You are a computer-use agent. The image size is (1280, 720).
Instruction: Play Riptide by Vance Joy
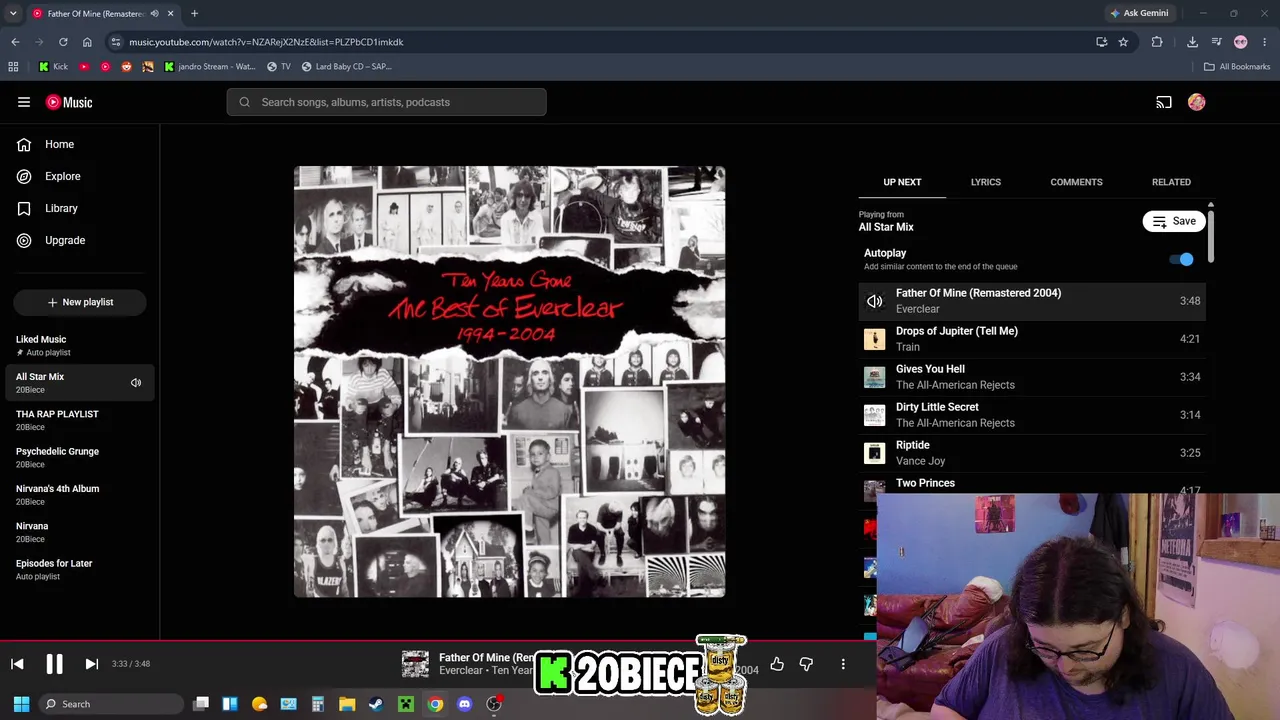(1032, 453)
